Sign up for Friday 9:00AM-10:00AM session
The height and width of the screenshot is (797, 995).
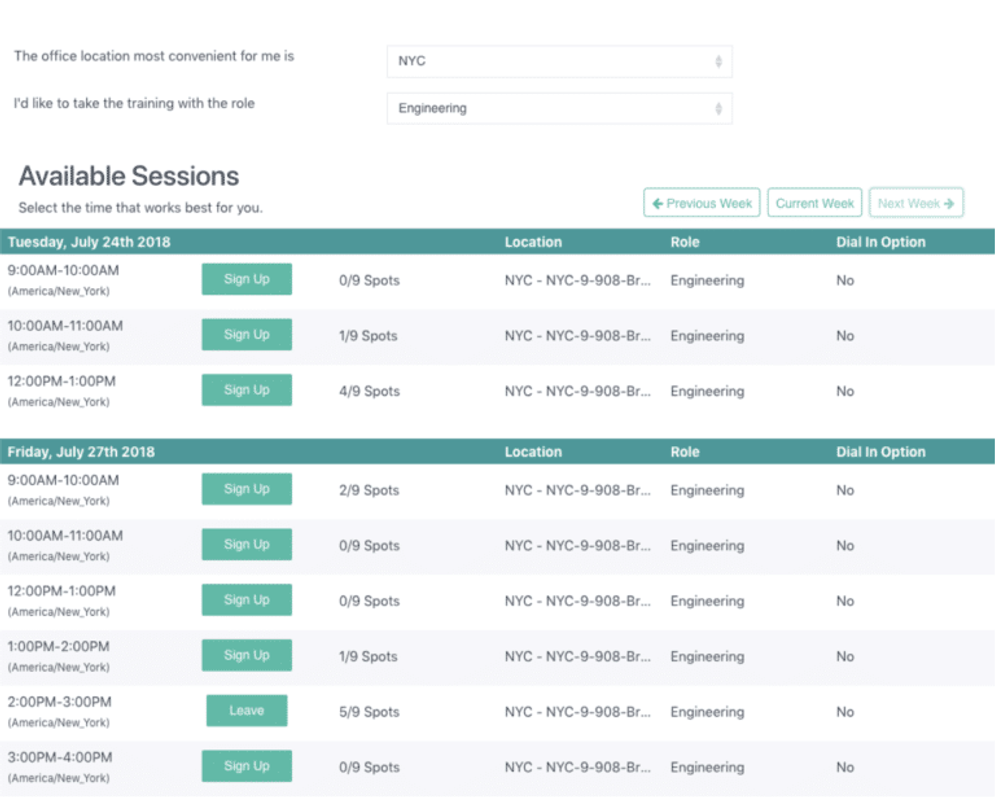[247, 489]
